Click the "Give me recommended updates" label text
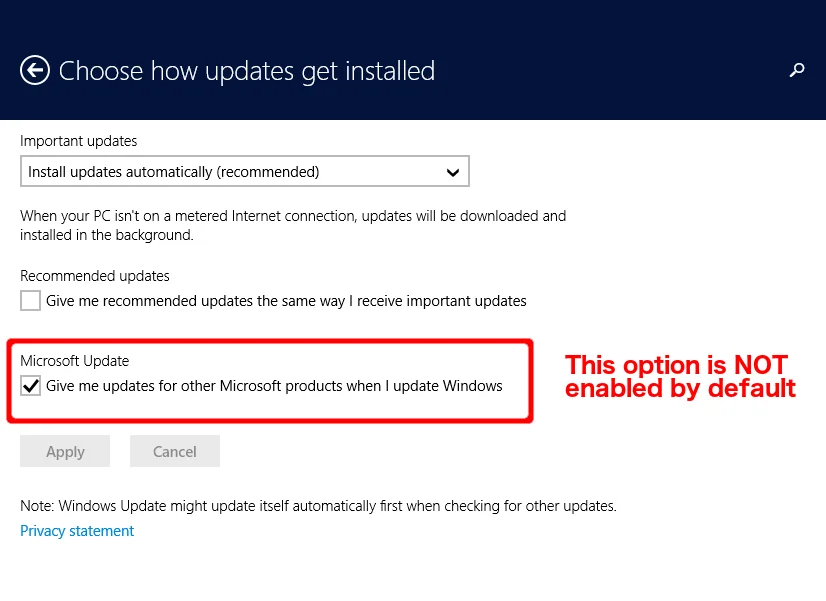This screenshot has height=601, width=826. coord(286,301)
